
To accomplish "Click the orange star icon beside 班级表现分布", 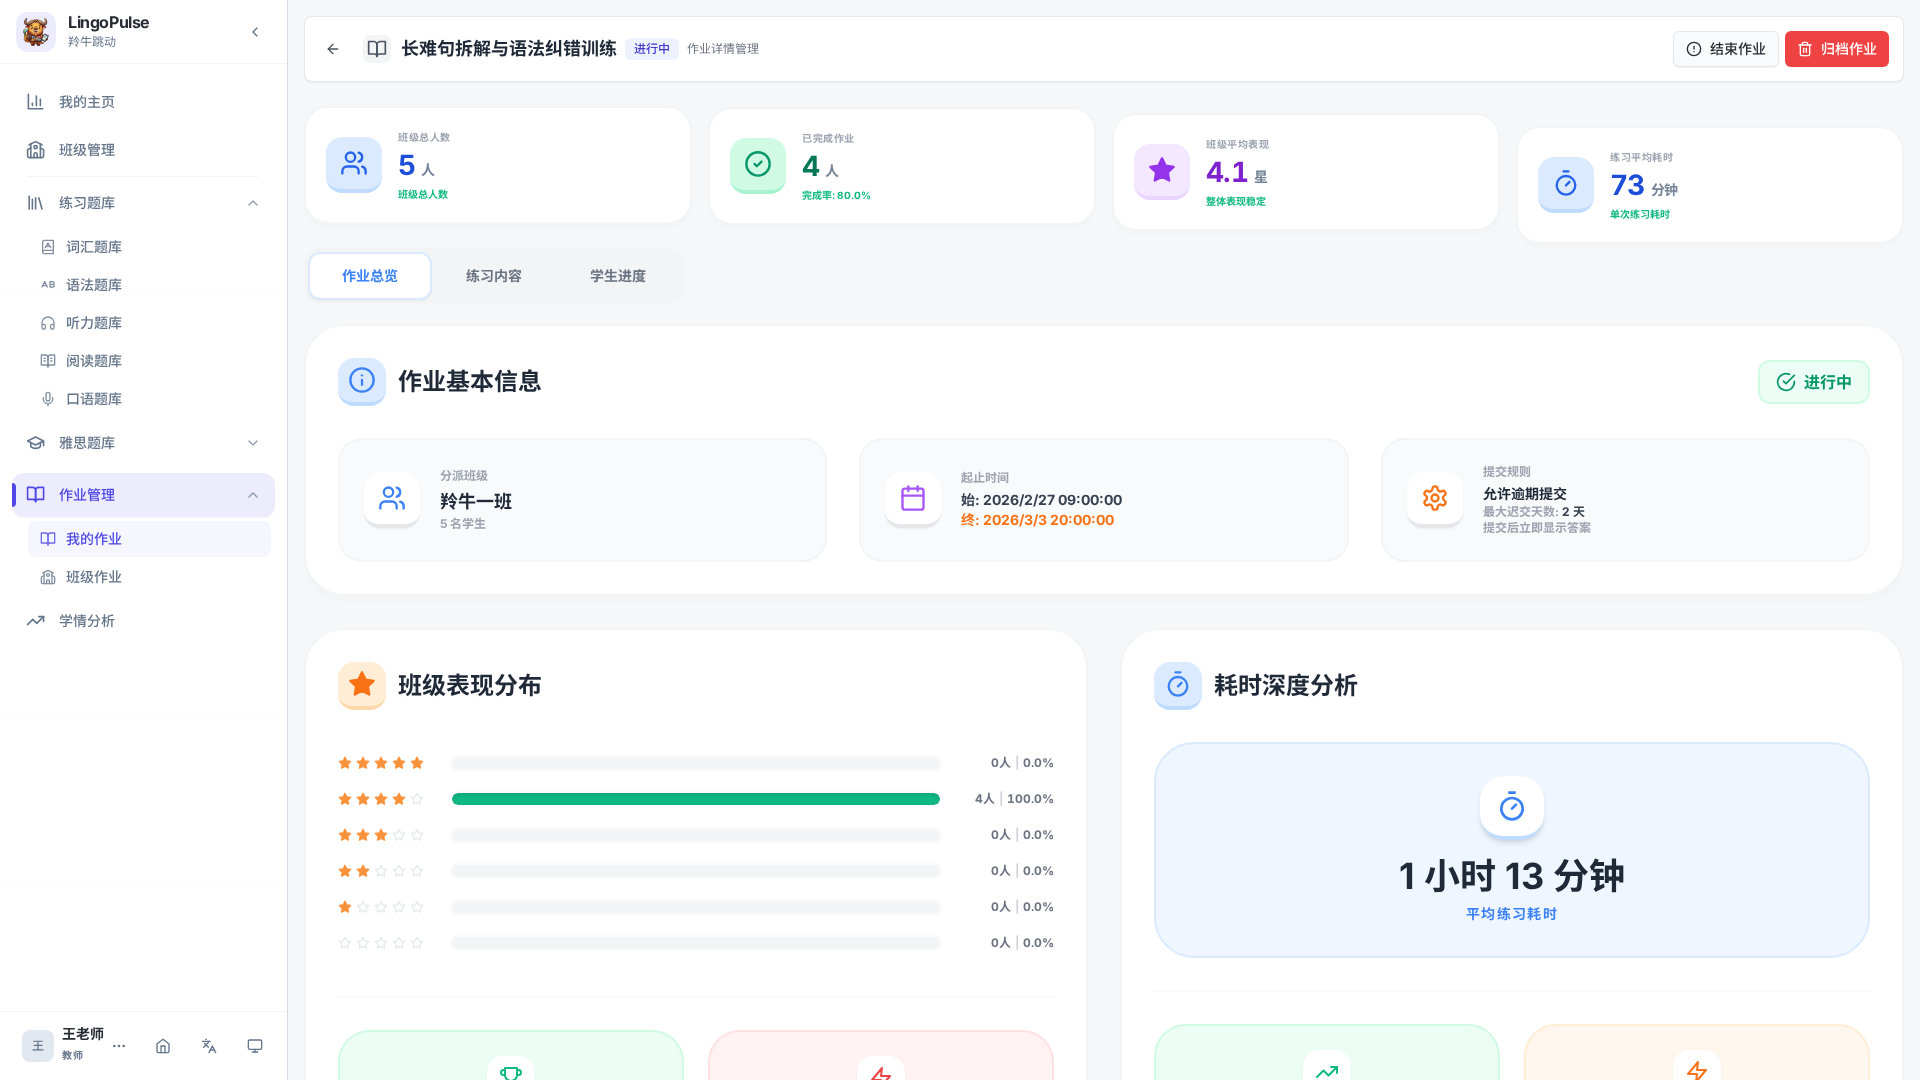I will [x=362, y=685].
